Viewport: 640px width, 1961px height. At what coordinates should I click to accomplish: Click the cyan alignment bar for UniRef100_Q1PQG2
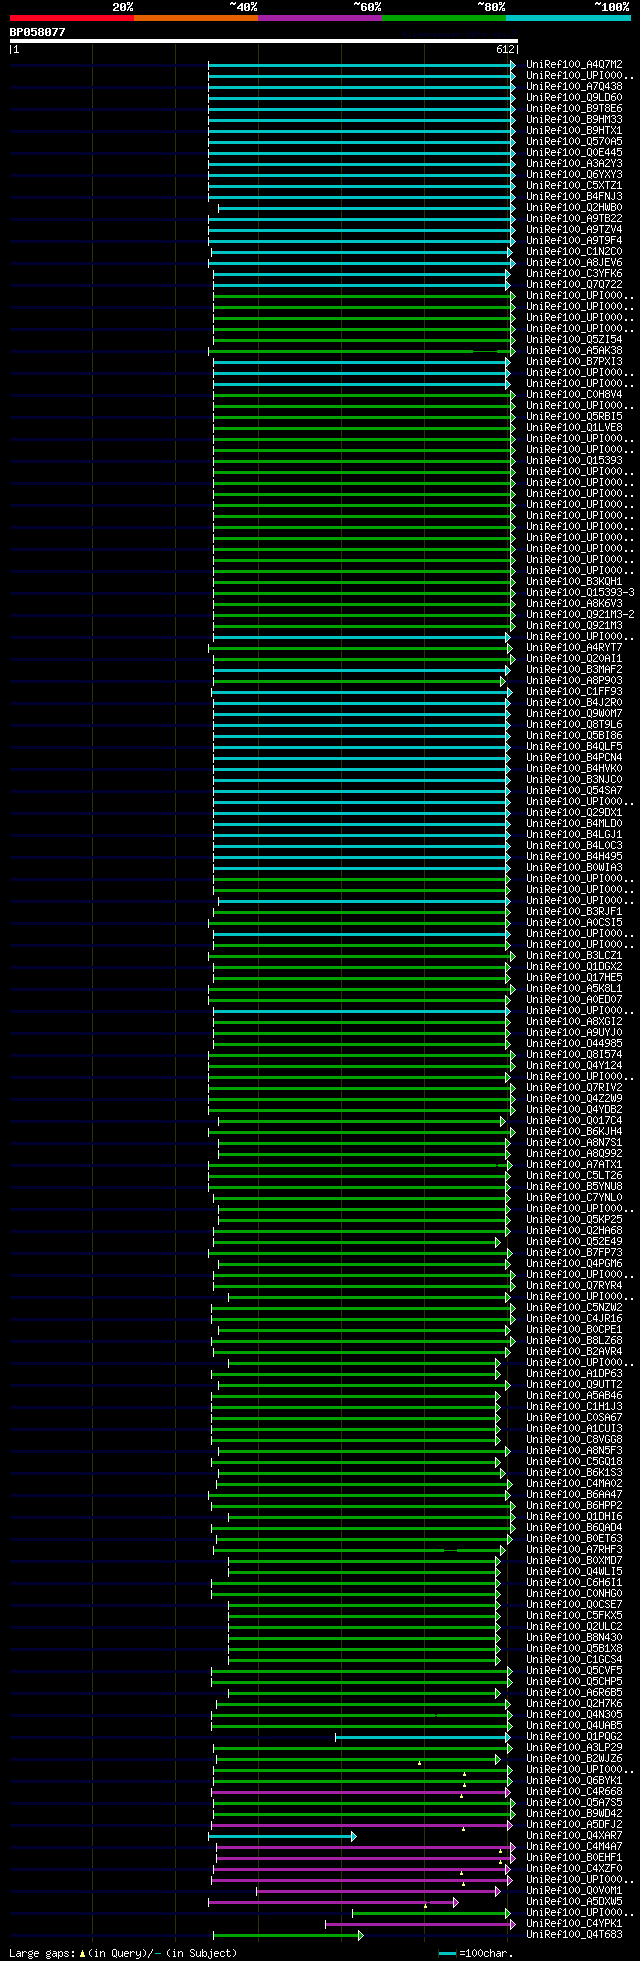(x=423, y=1737)
